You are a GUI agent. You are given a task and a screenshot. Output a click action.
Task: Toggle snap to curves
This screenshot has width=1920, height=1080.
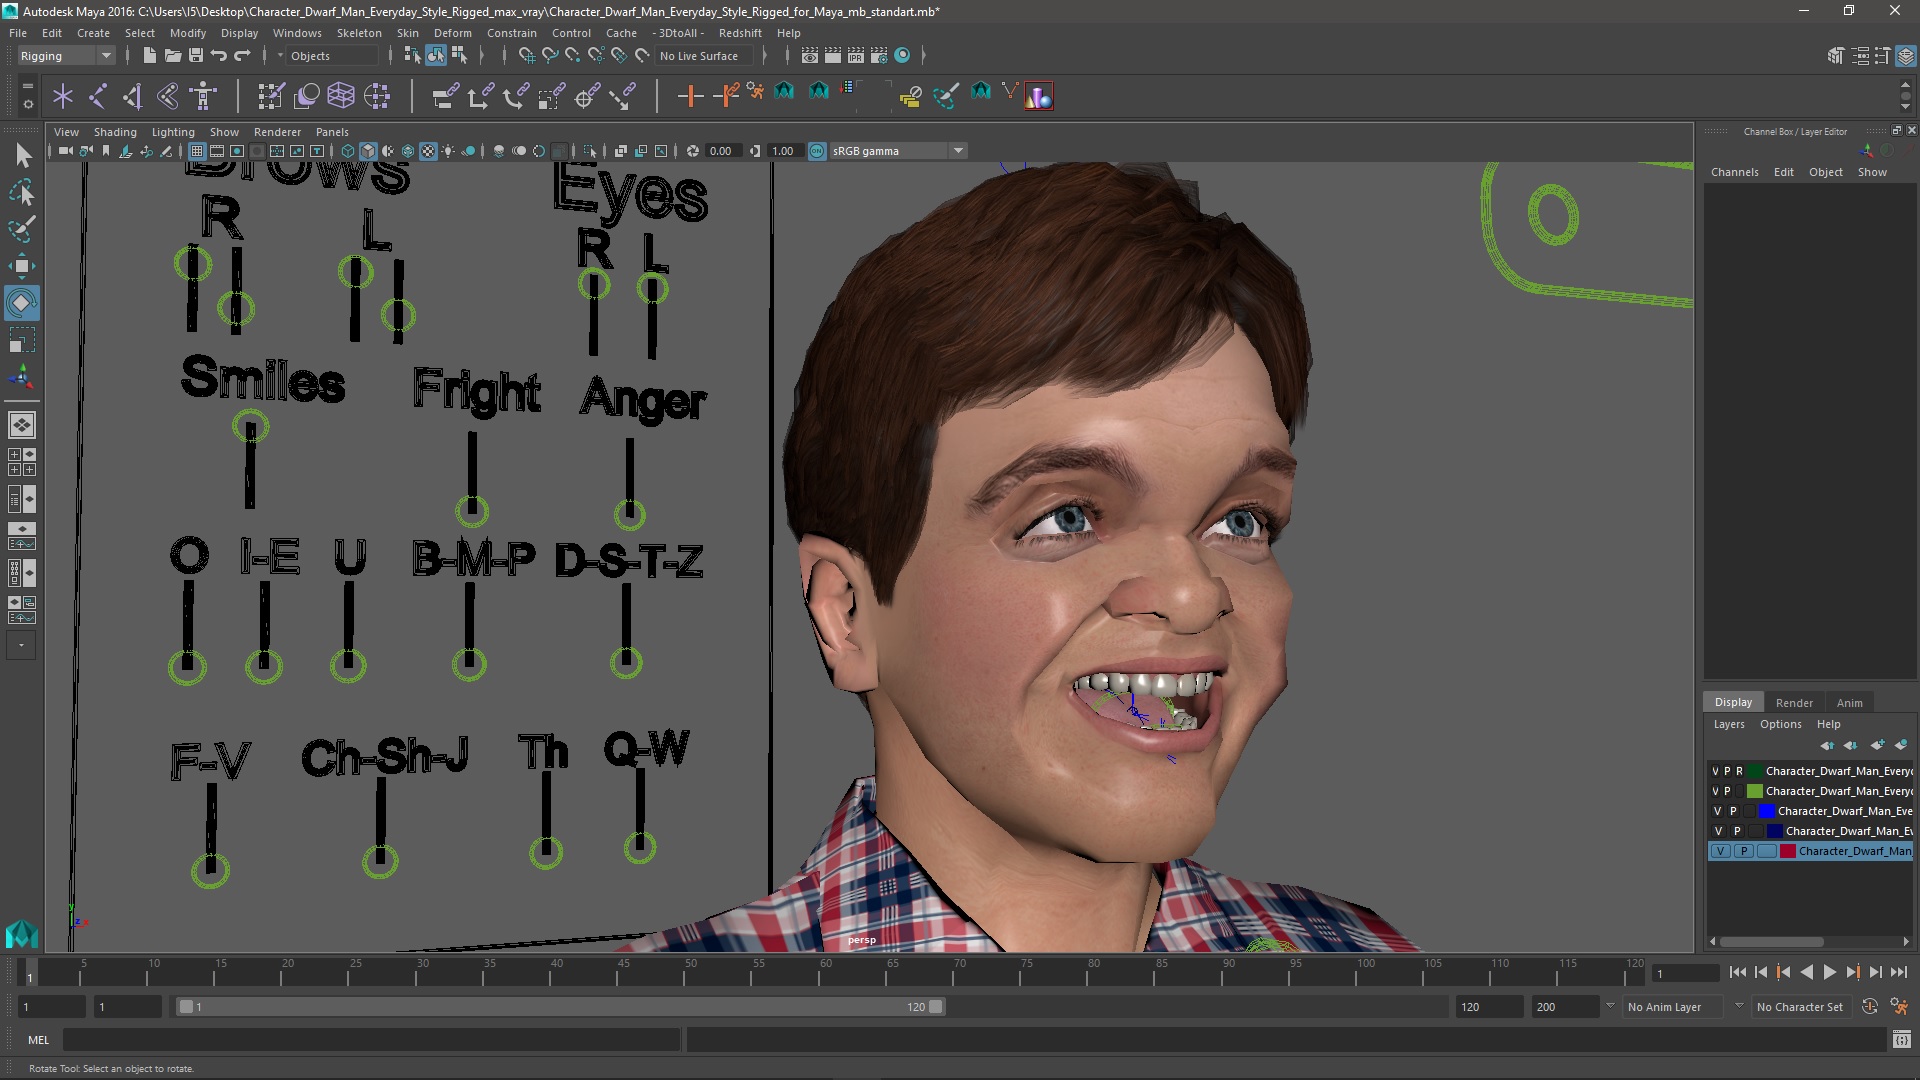tap(549, 55)
